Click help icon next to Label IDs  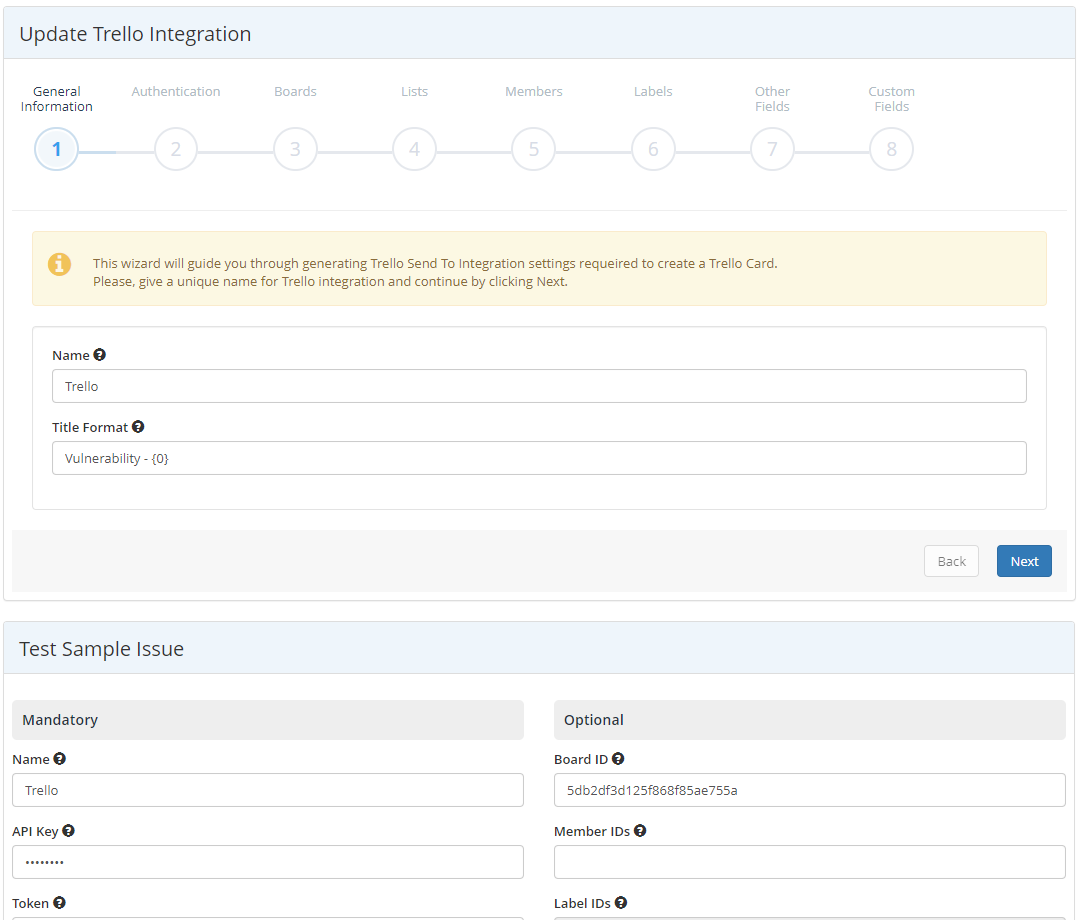pos(621,903)
